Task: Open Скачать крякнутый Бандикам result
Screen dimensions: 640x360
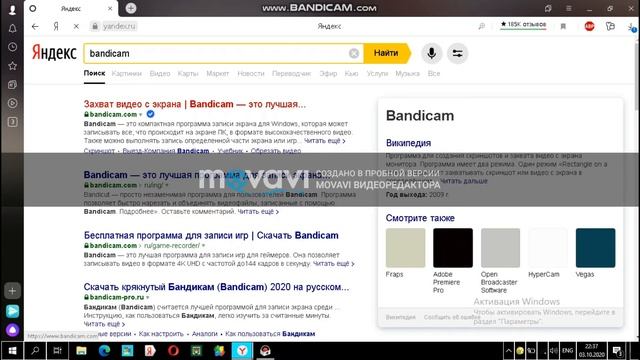Action: [216, 287]
